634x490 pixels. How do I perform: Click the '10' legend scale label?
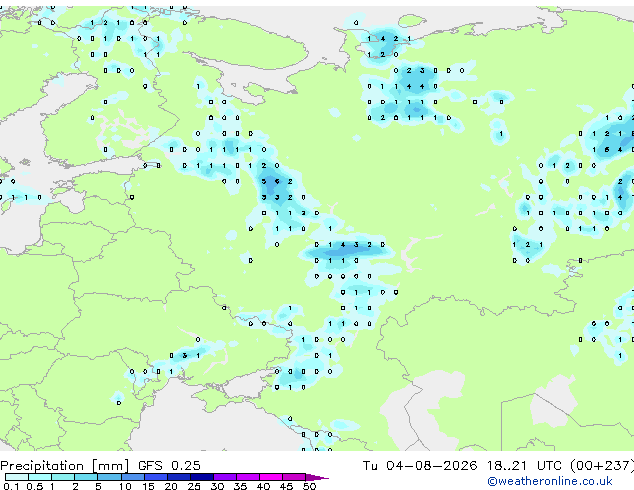click(125, 486)
